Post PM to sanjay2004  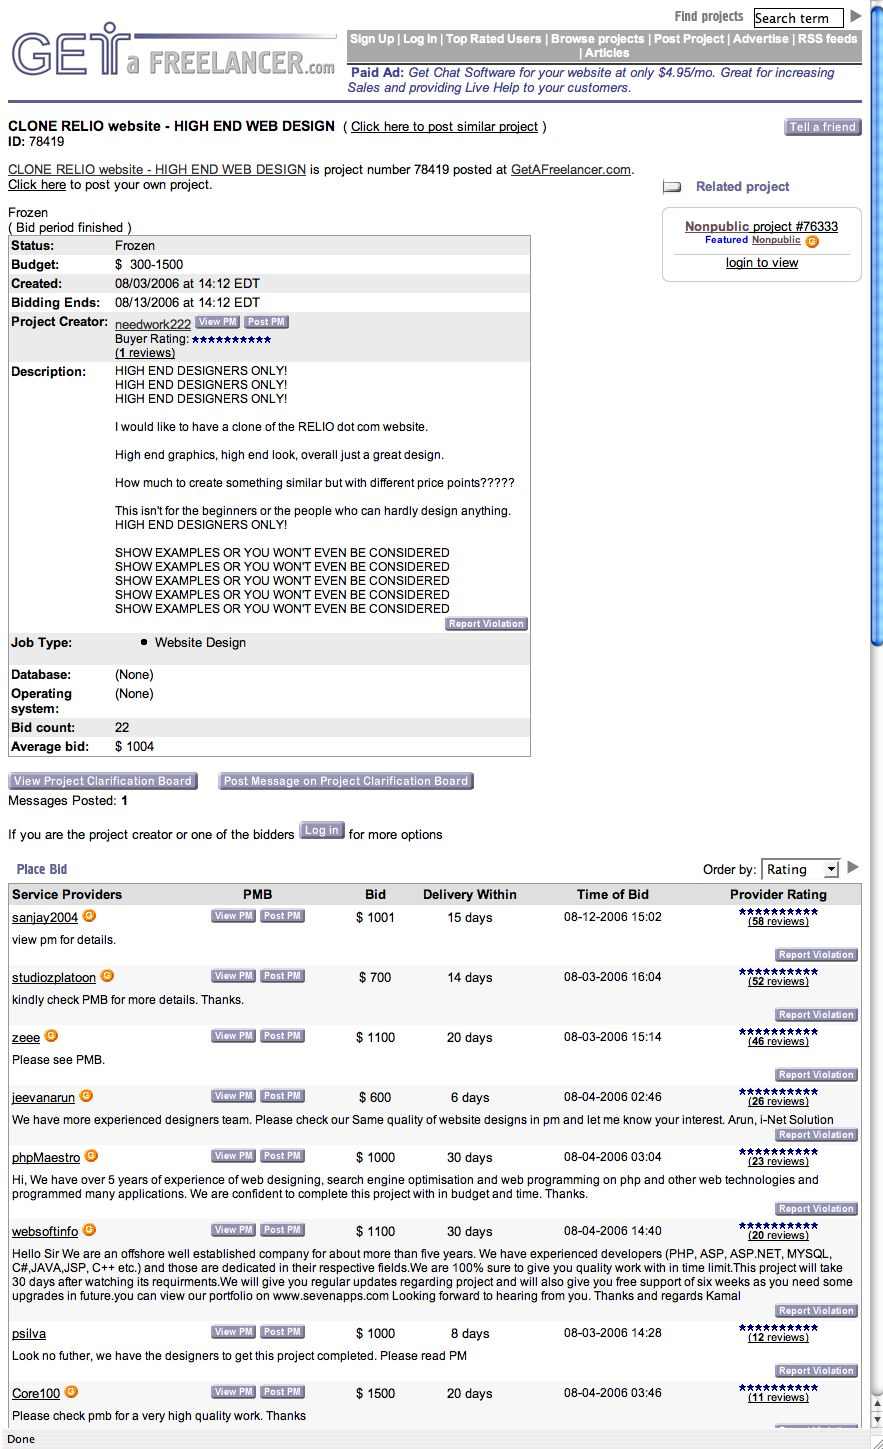pyautogui.click(x=282, y=916)
